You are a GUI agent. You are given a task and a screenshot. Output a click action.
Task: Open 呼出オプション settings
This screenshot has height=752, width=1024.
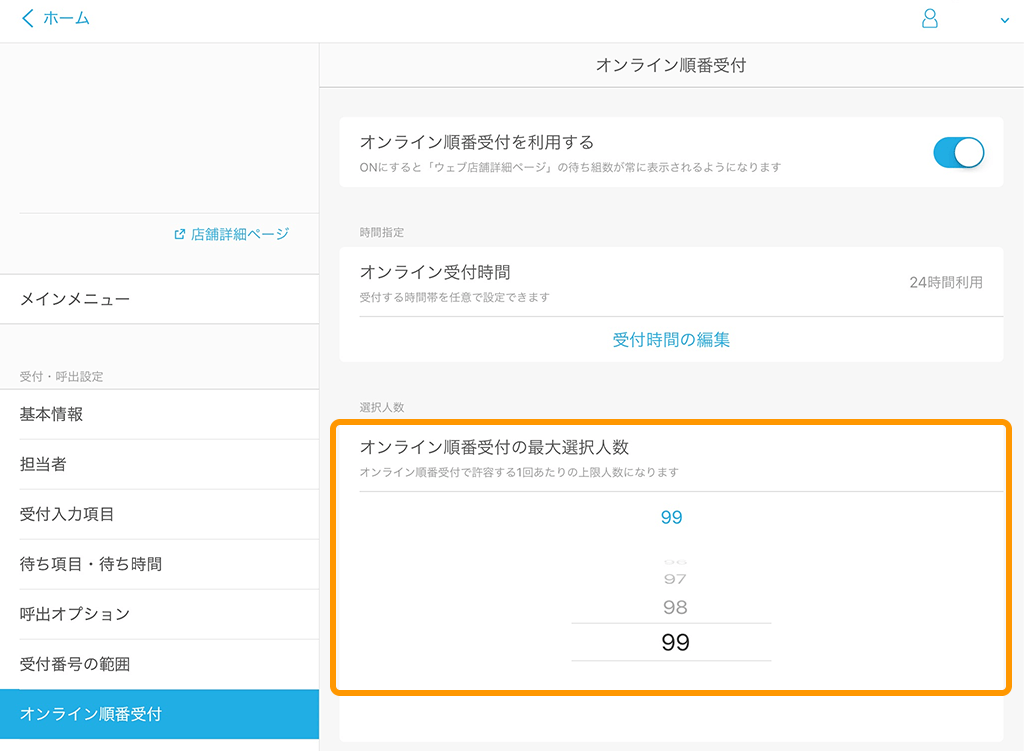159,614
